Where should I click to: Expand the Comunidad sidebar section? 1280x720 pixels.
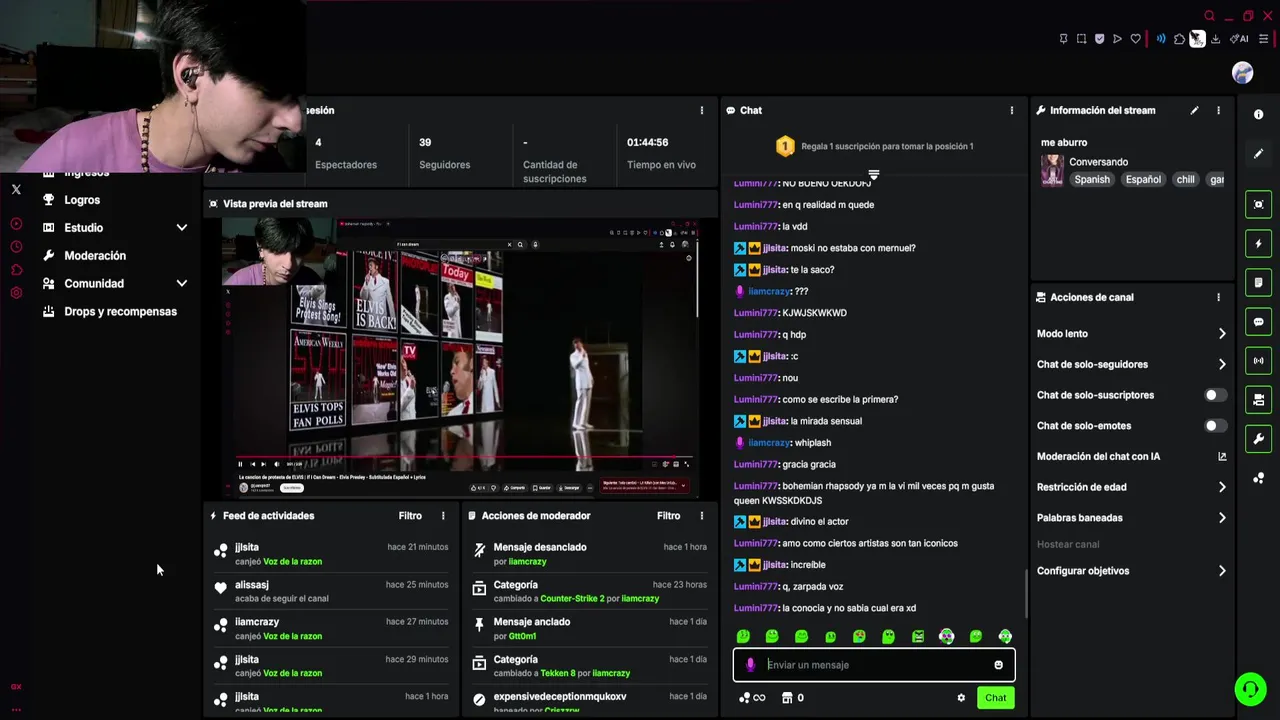coord(181,284)
